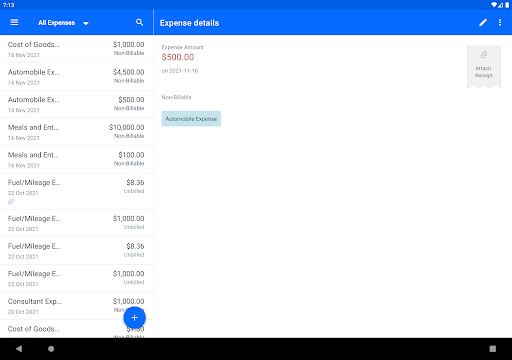Viewport: 512px width, 360px height.
Task: Select the Automobile expense of $500.00
Action: click(77, 104)
